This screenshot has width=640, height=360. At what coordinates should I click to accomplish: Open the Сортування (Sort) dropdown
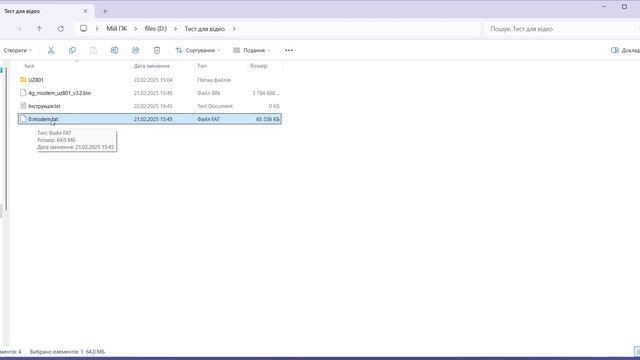click(x=198, y=50)
